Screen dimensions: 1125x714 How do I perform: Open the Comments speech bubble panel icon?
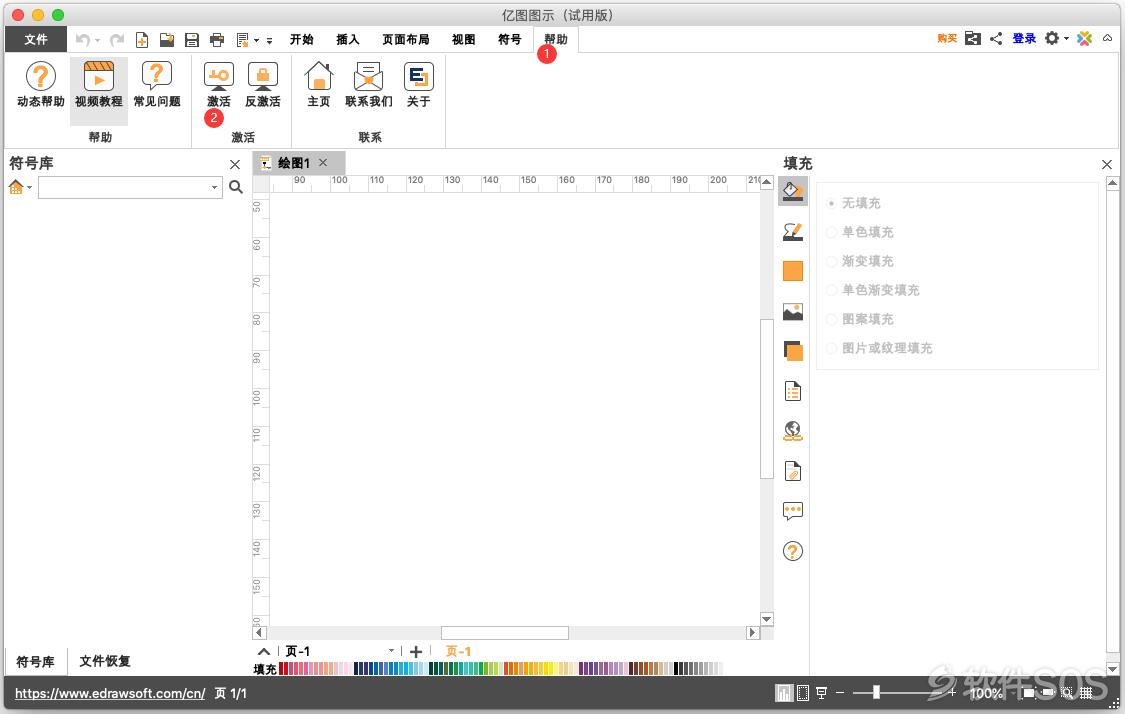[x=793, y=511]
